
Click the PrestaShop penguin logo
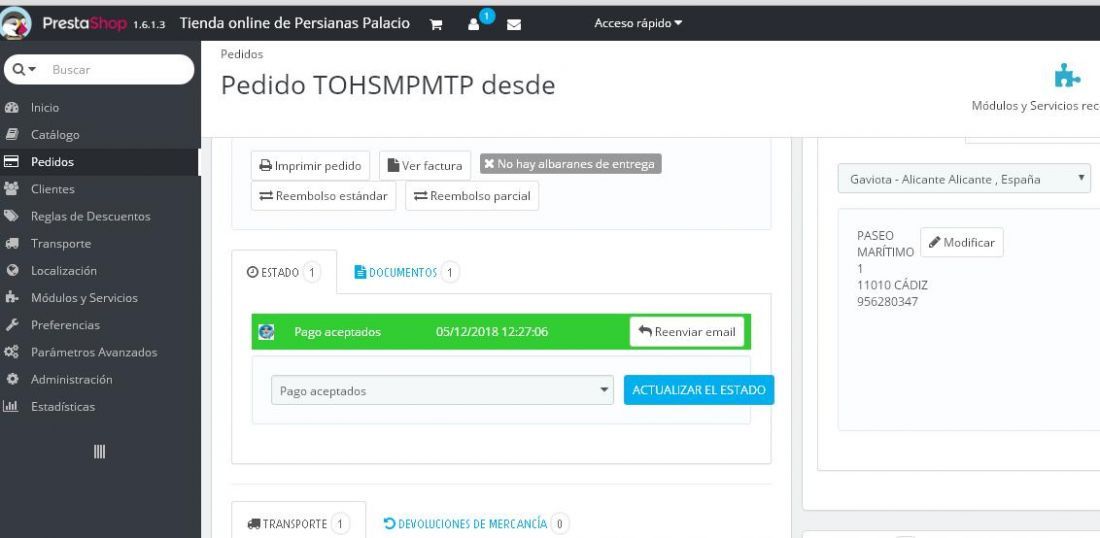15,23
